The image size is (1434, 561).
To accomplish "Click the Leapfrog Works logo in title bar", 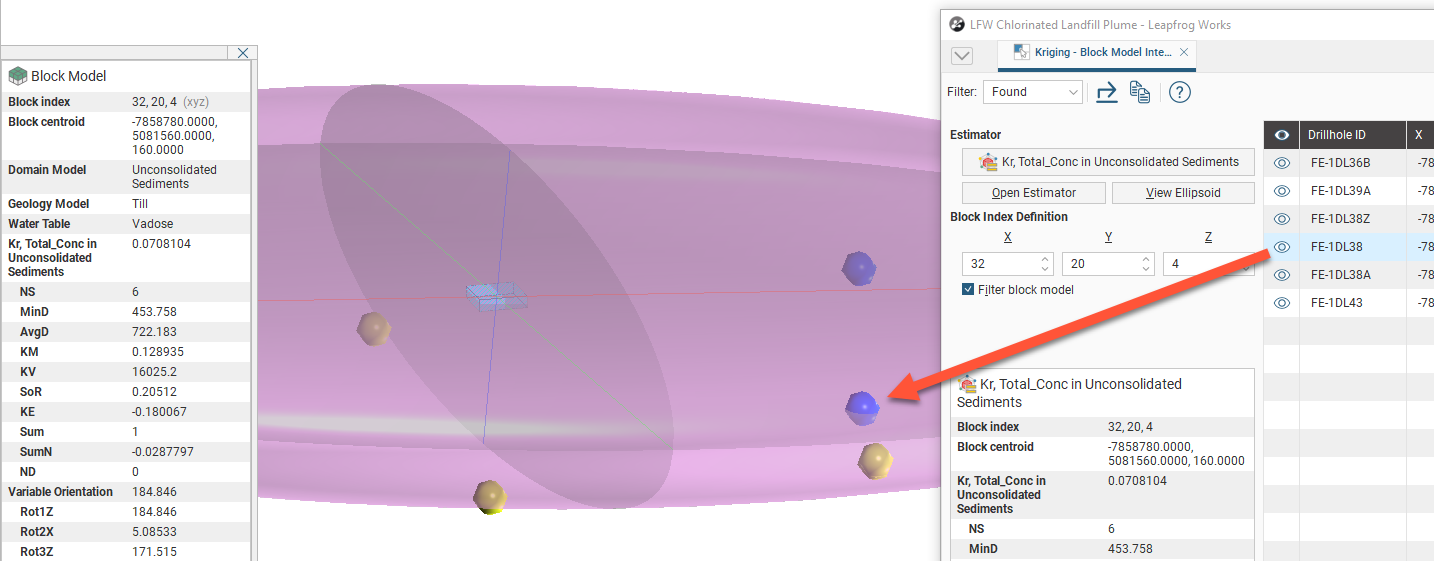I will pos(957,24).
